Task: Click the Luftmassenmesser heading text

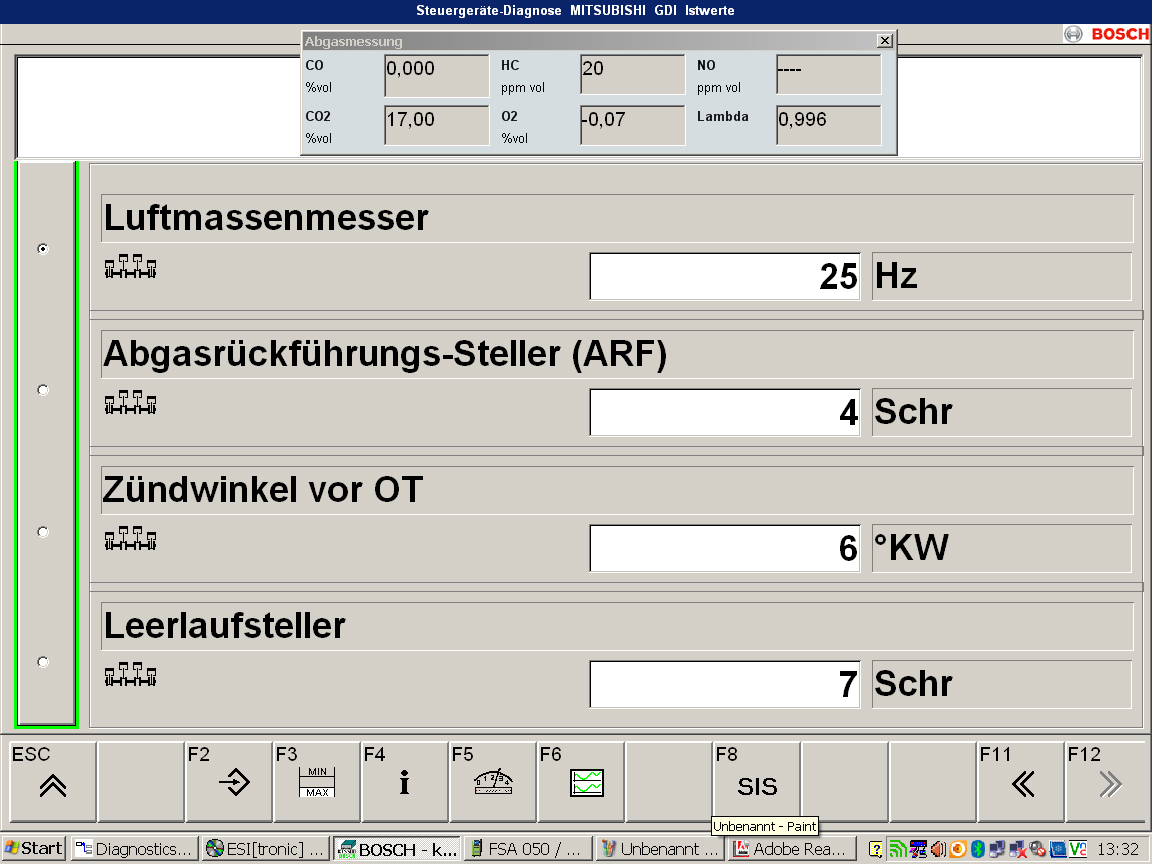Action: pyautogui.click(x=266, y=218)
